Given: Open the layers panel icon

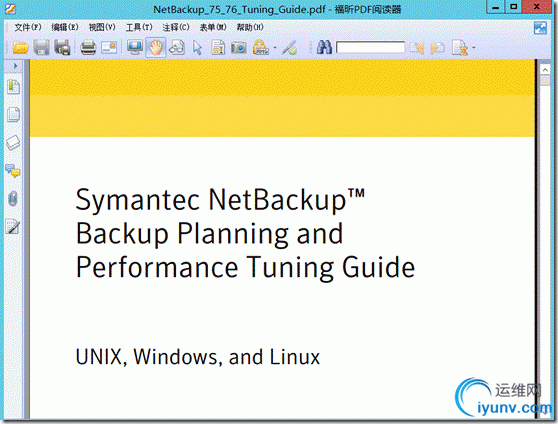Looking at the screenshot, I should click(x=13, y=143).
